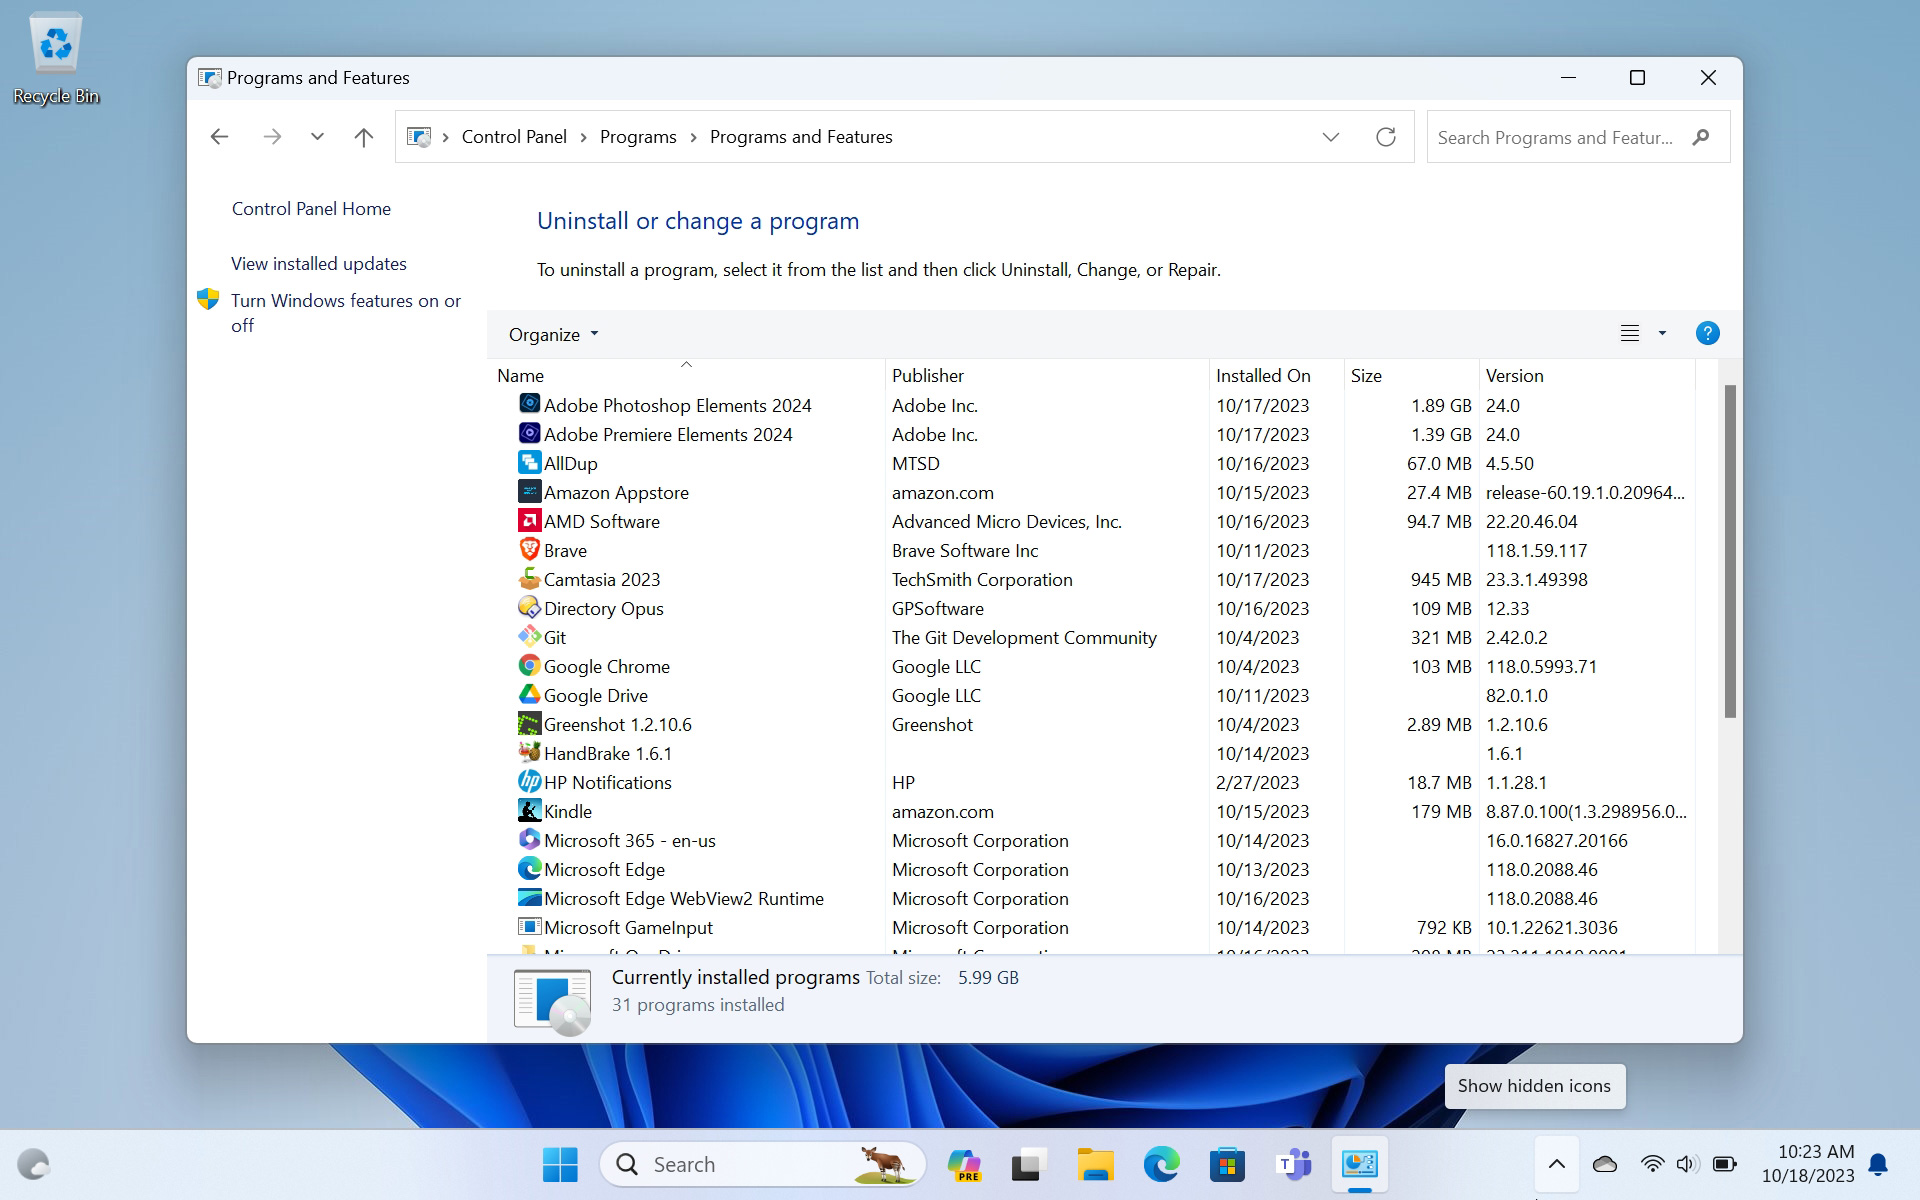Image resolution: width=1920 pixels, height=1200 pixels.
Task: Click the refresh icon beside the address bar
Action: (x=1385, y=137)
